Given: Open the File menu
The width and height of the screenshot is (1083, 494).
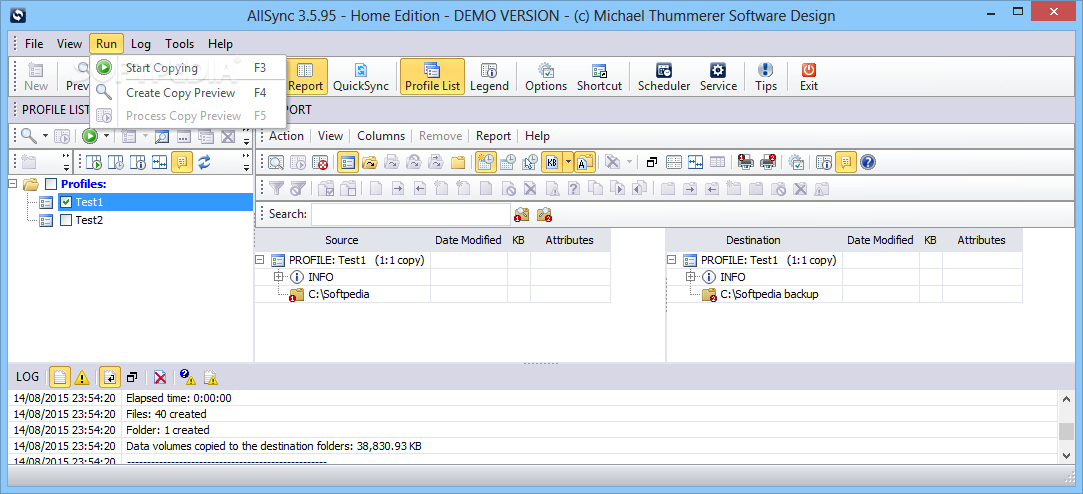Looking at the screenshot, I should 34,44.
